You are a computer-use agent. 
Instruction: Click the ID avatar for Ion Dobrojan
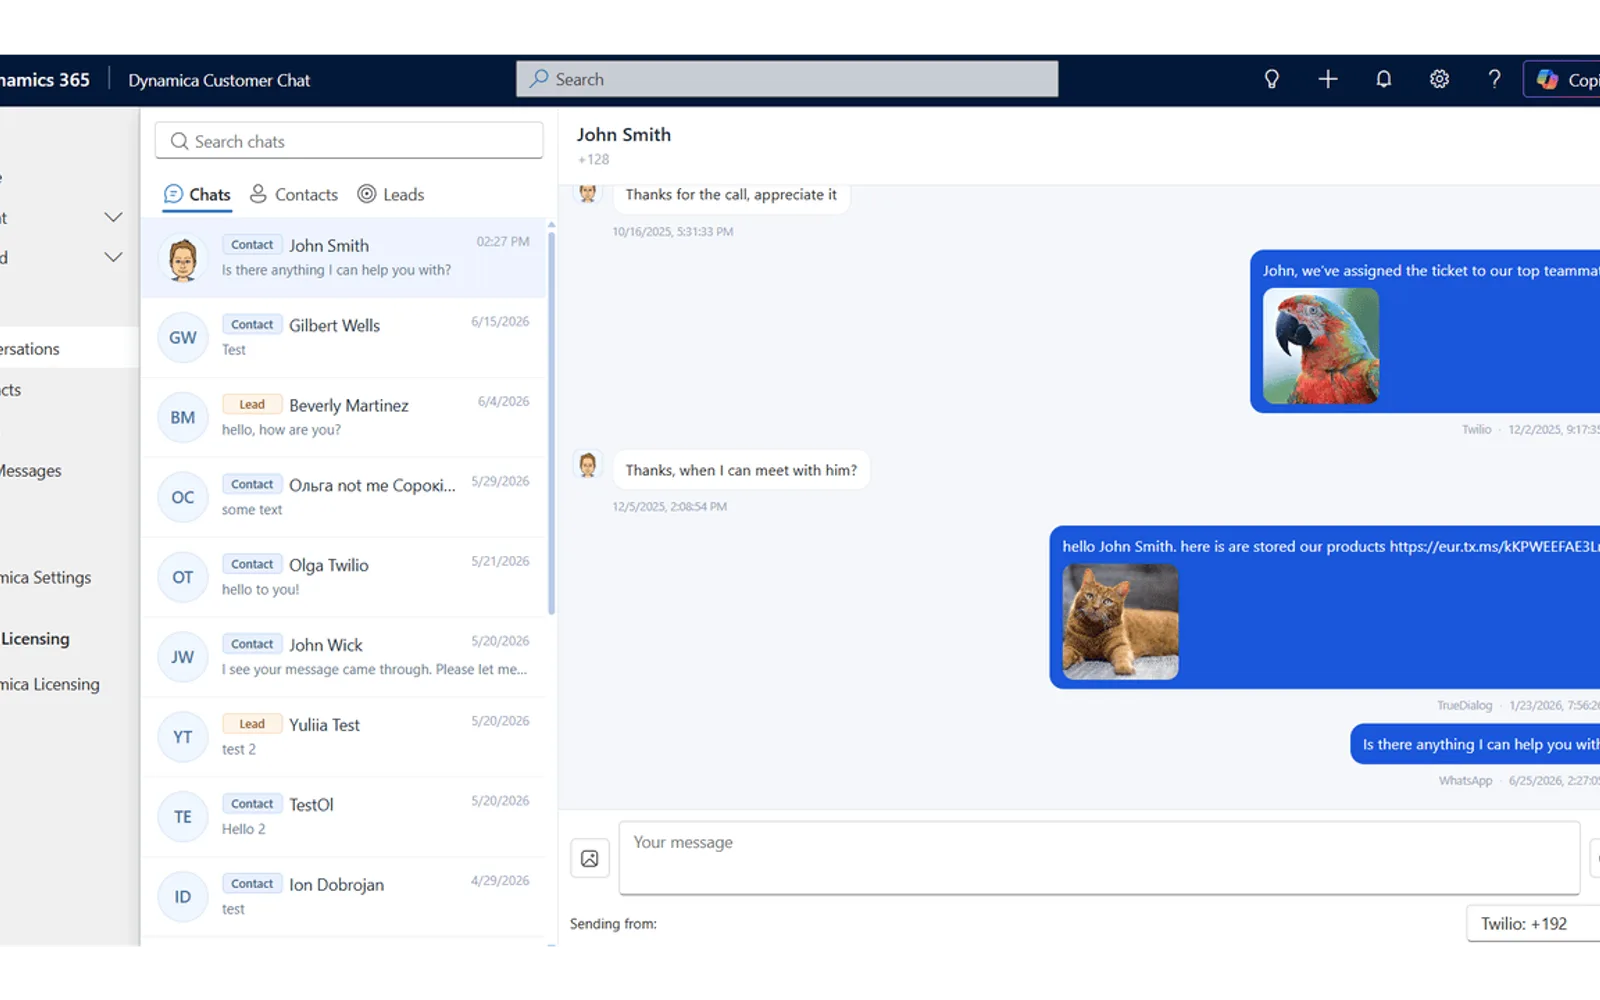point(182,897)
